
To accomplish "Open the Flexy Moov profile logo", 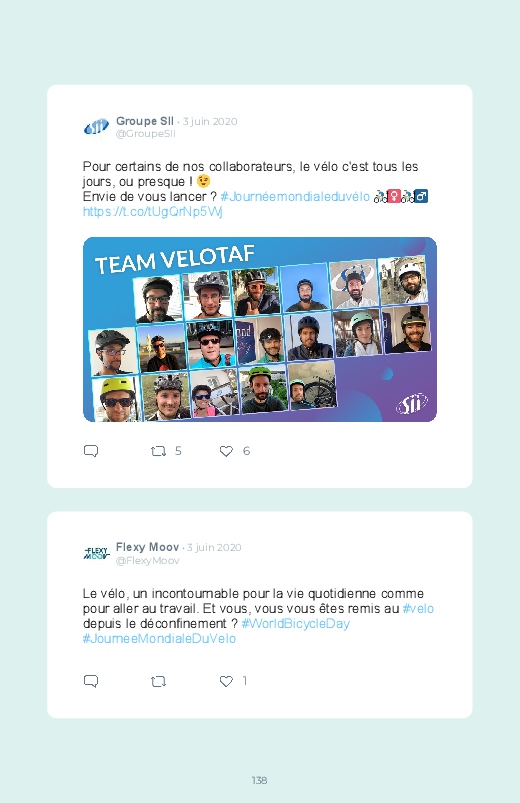I will (96, 553).
